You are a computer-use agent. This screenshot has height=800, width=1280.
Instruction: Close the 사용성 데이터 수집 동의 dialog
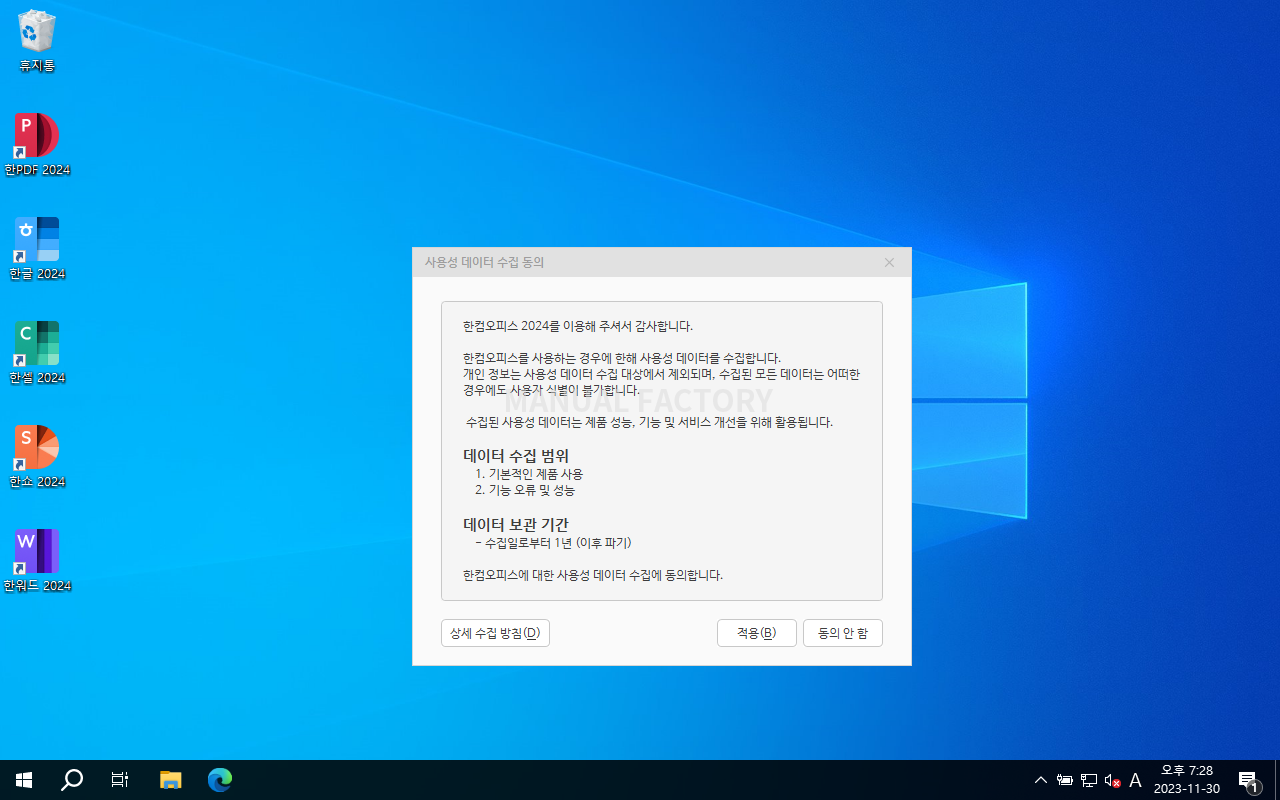click(890, 263)
